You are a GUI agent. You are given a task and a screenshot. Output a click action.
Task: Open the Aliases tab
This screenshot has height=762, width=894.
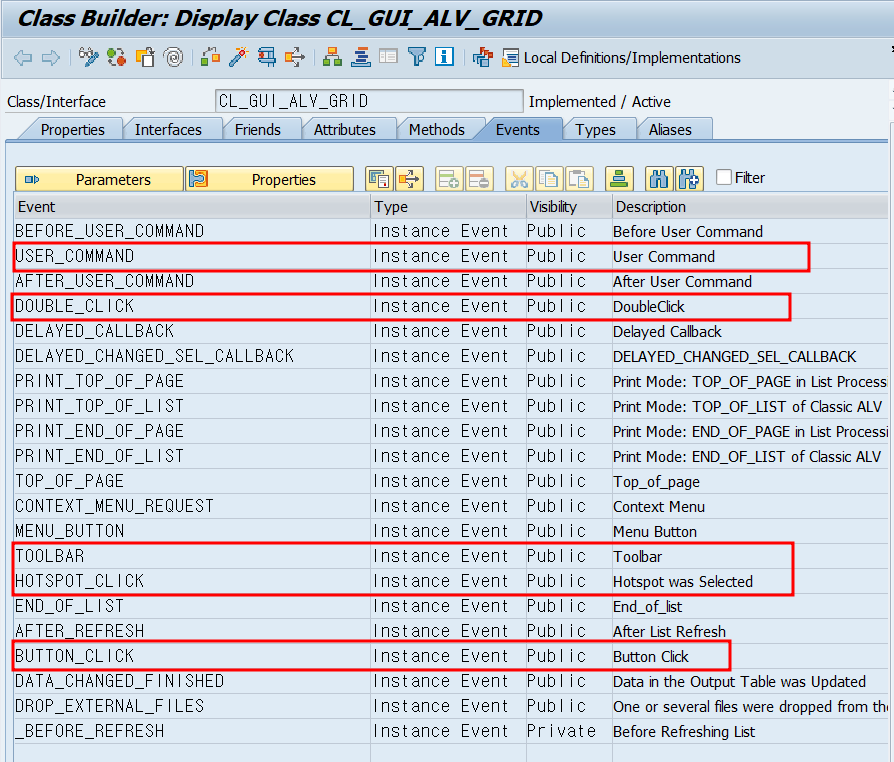coord(670,129)
